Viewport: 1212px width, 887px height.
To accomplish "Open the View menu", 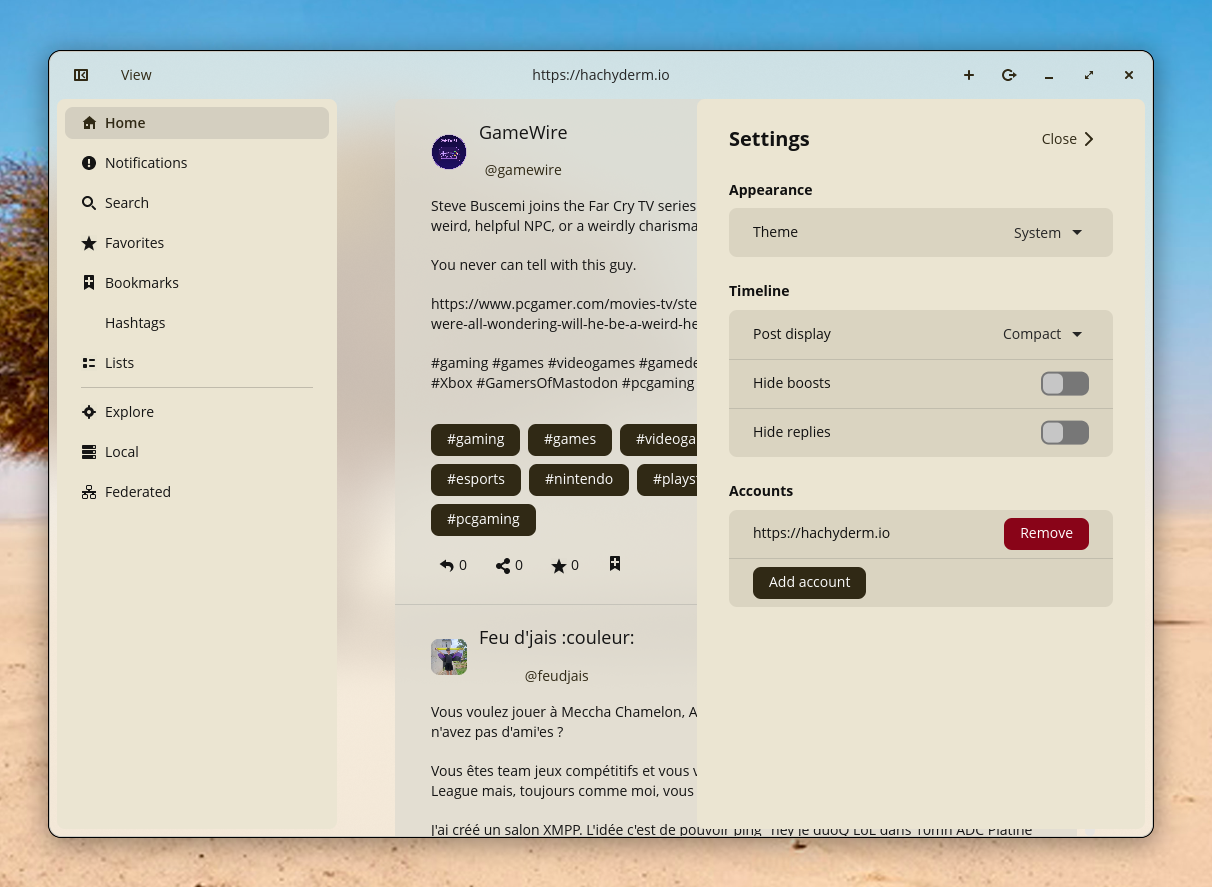I will pos(136,75).
